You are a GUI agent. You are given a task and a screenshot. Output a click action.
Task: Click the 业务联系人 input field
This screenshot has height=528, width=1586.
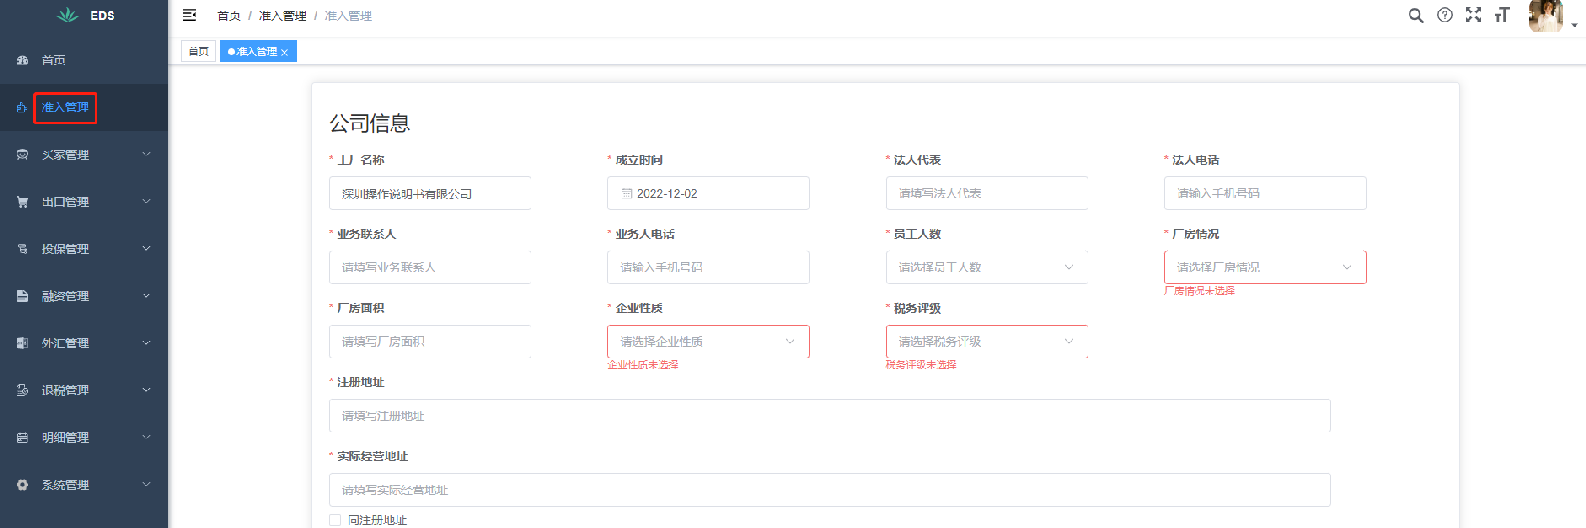pyautogui.click(x=430, y=267)
